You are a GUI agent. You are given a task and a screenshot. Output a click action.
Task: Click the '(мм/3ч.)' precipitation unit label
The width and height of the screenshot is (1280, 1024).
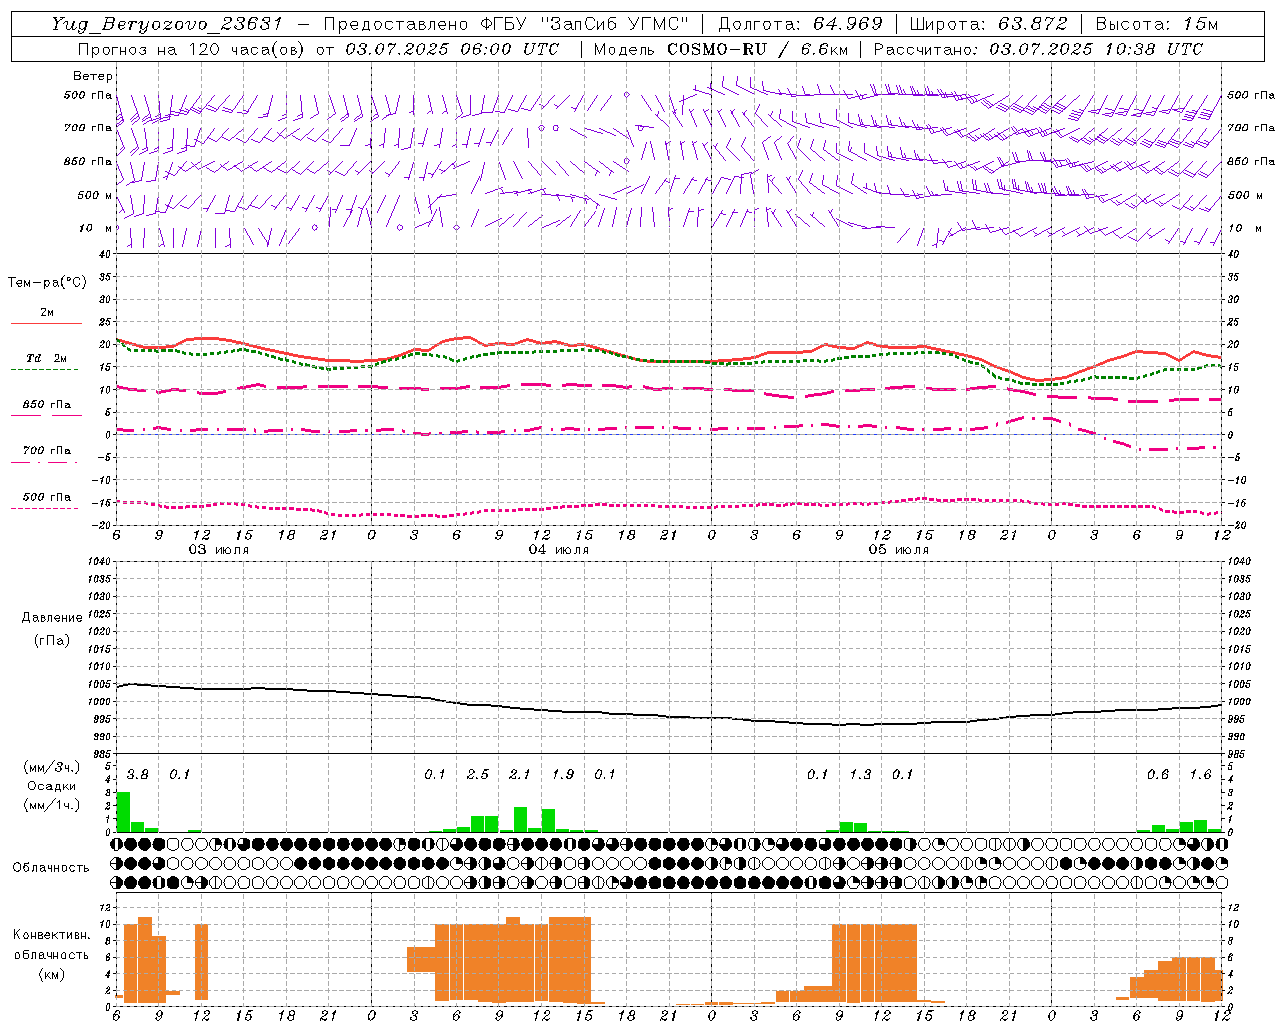tap(51, 768)
